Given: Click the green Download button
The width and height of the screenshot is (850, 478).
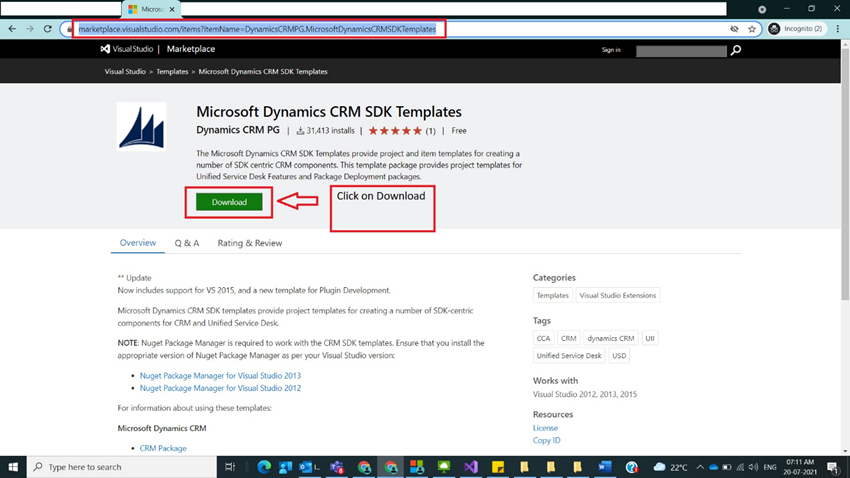Looking at the screenshot, I should click(229, 202).
